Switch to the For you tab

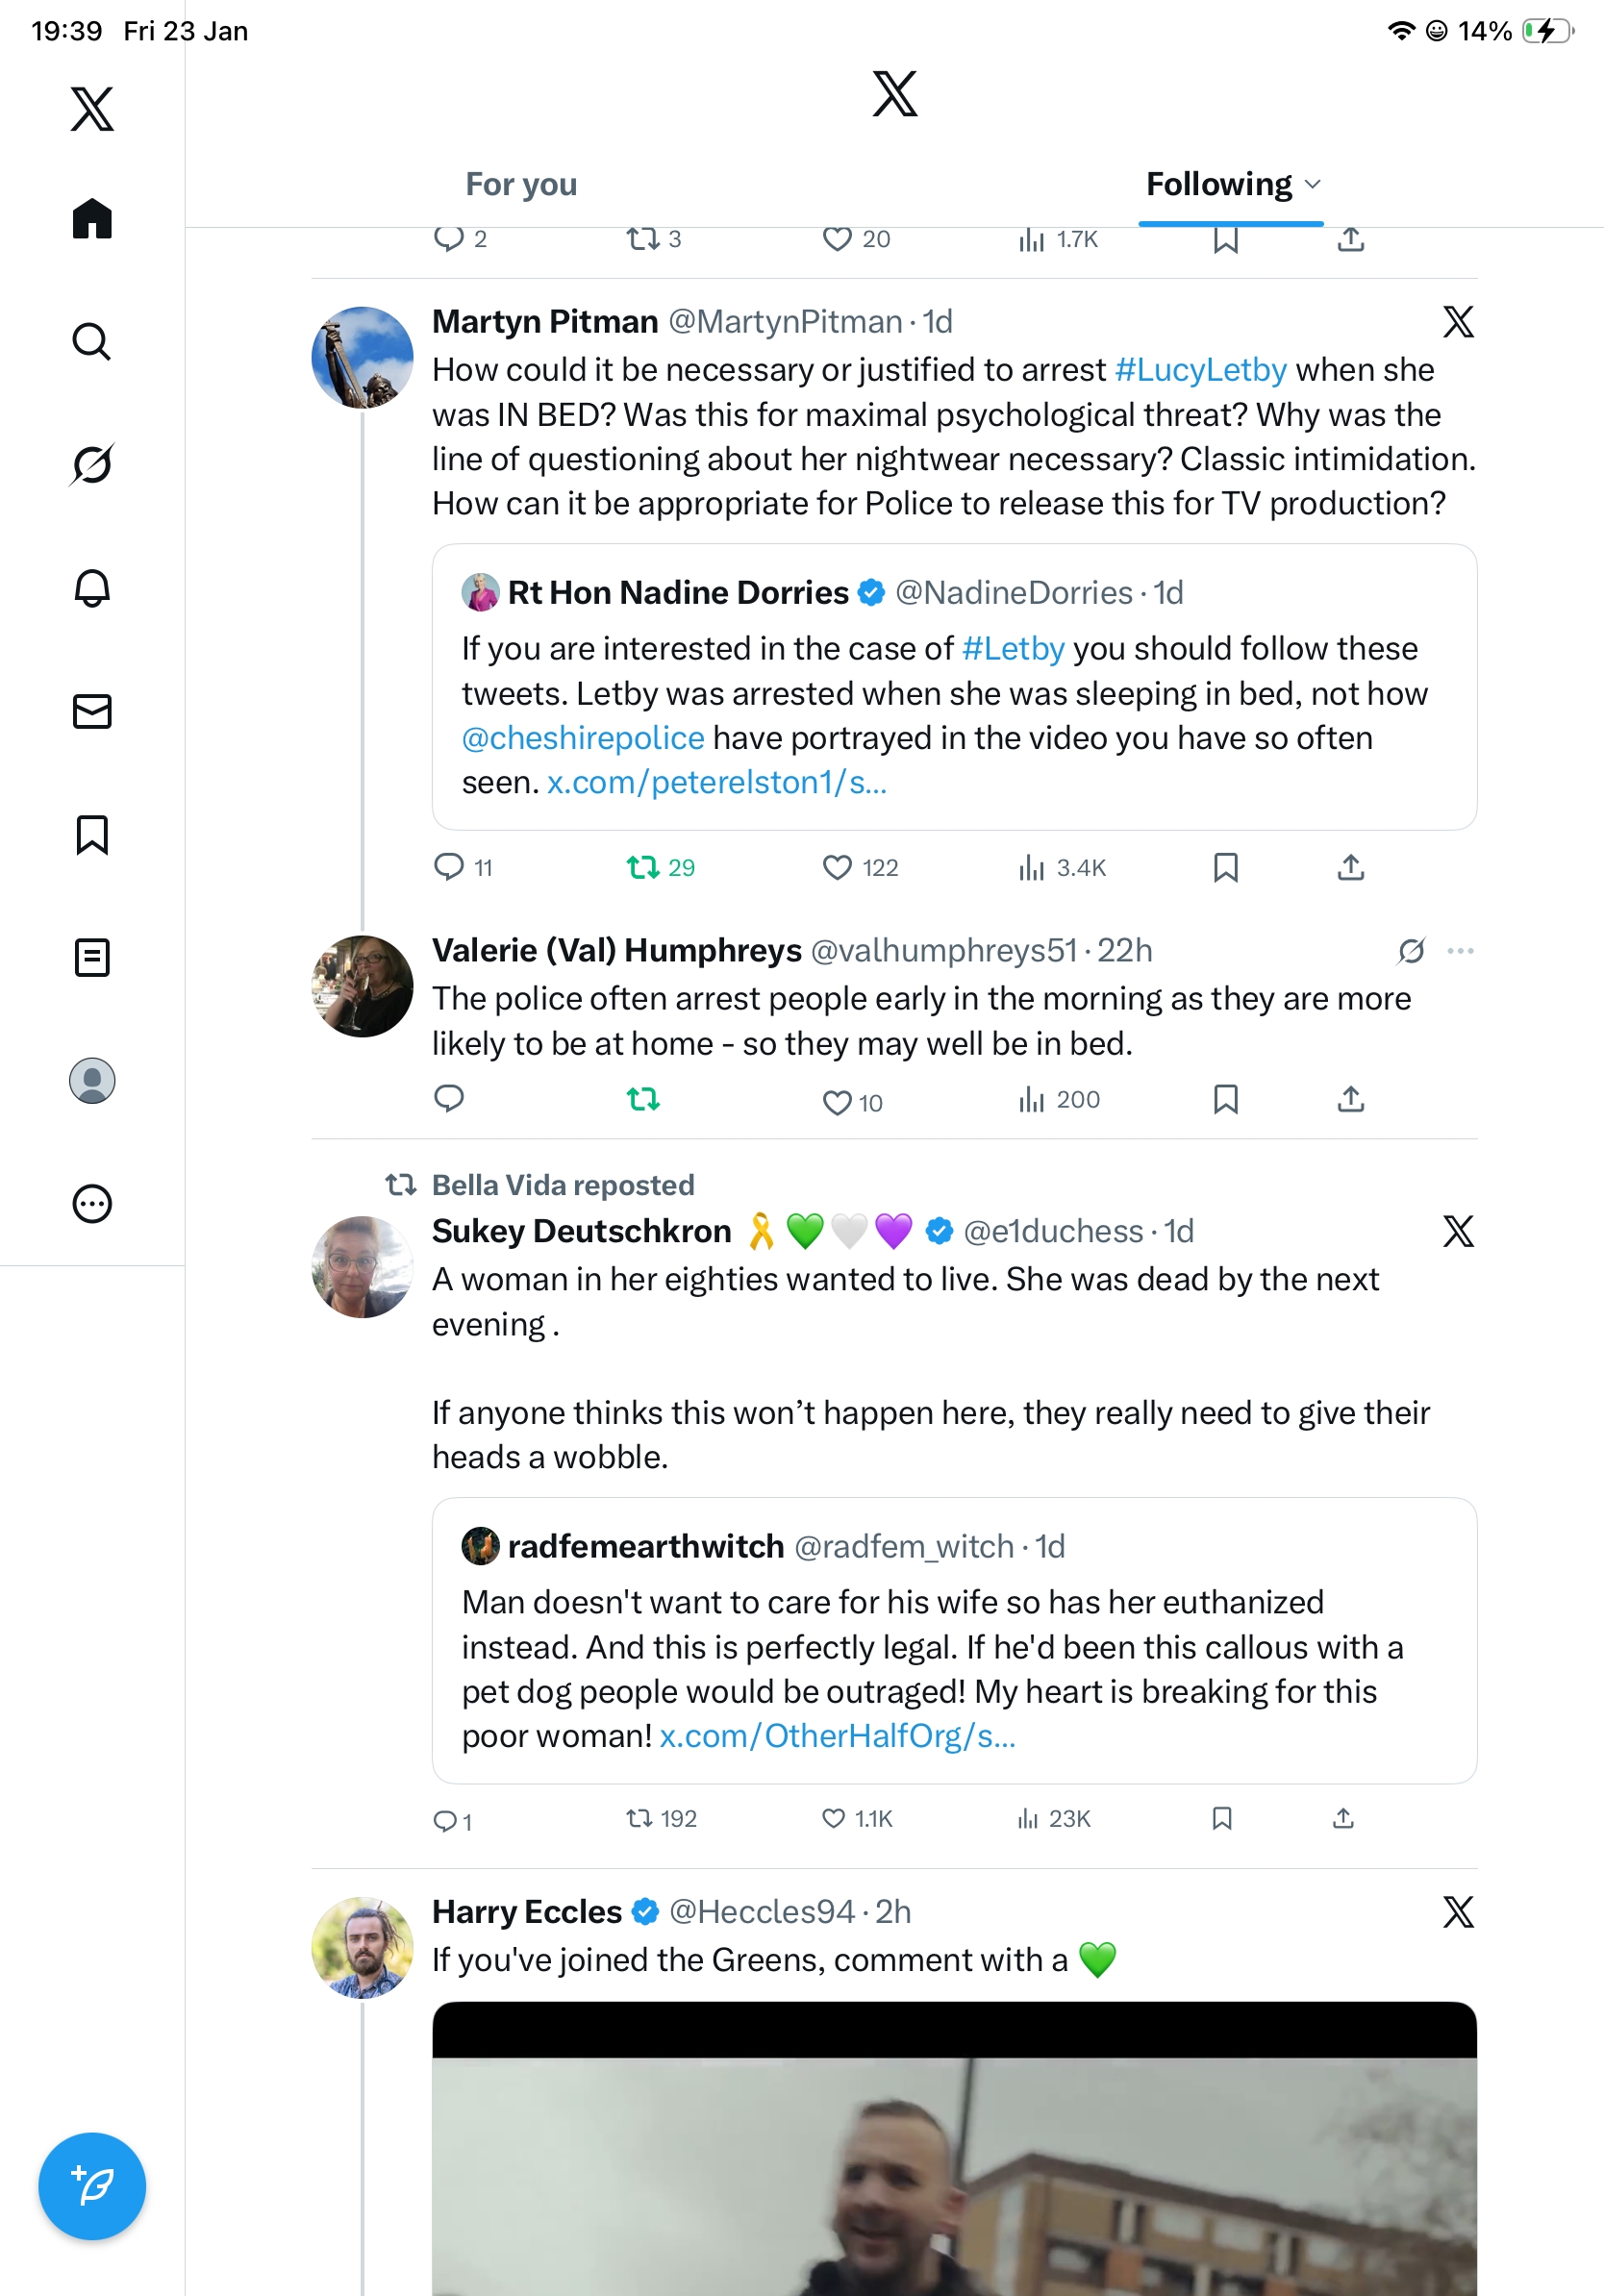(521, 184)
